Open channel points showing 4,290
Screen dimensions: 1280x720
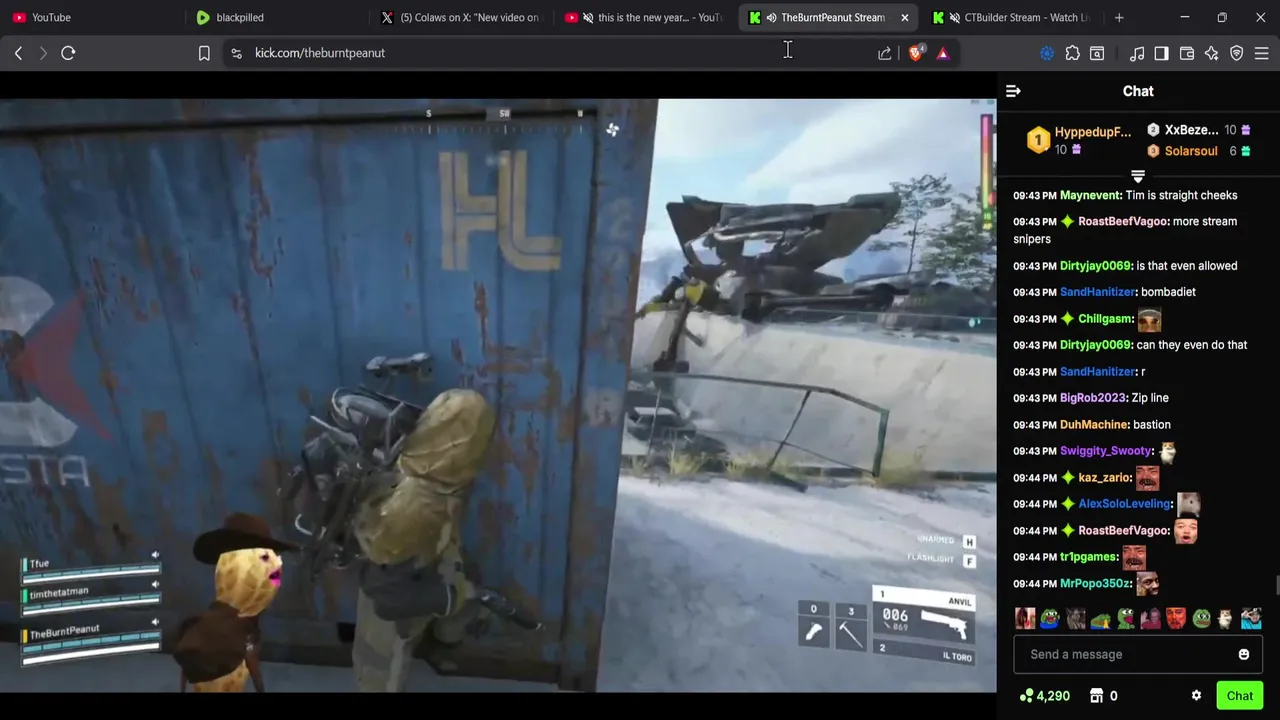(1045, 696)
